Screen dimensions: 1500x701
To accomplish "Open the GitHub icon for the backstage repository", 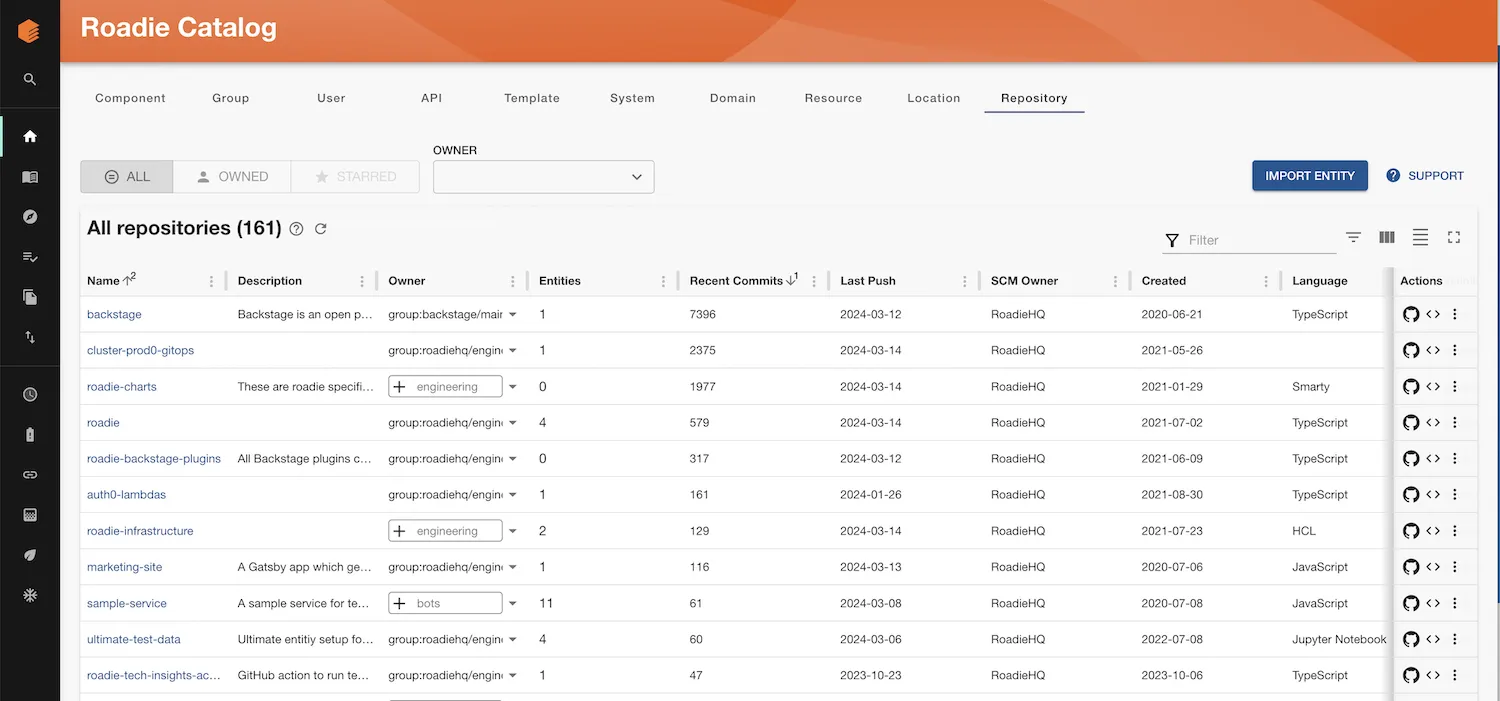I will click(1411, 314).
